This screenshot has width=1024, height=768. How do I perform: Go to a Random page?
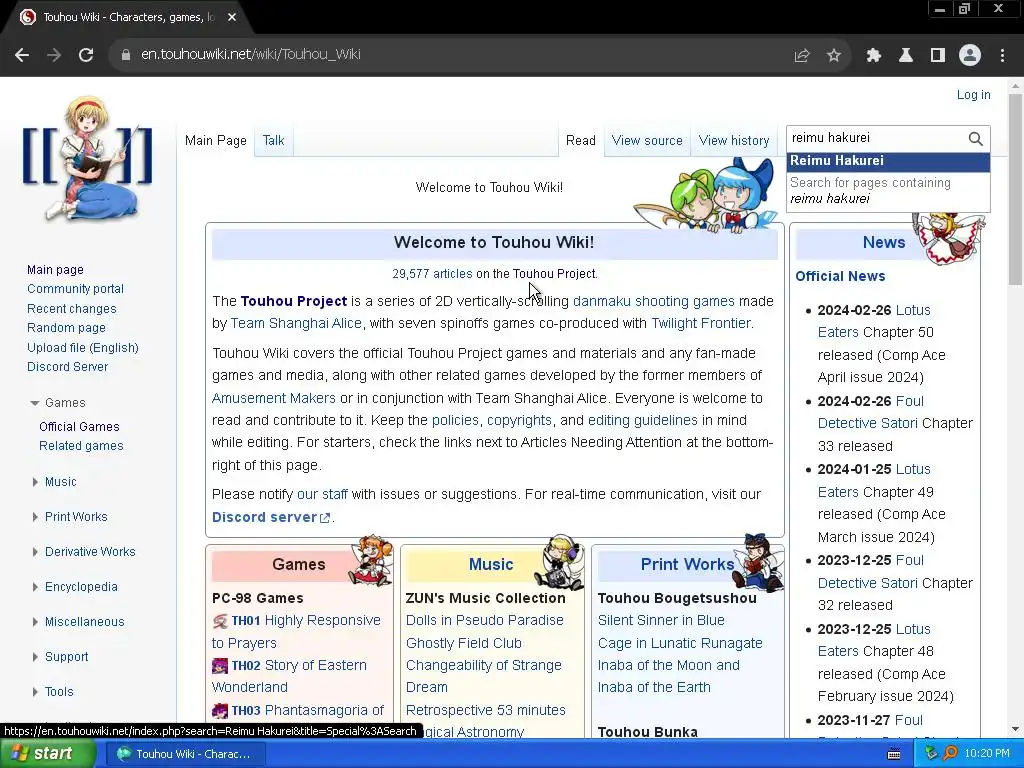[66, 328]
